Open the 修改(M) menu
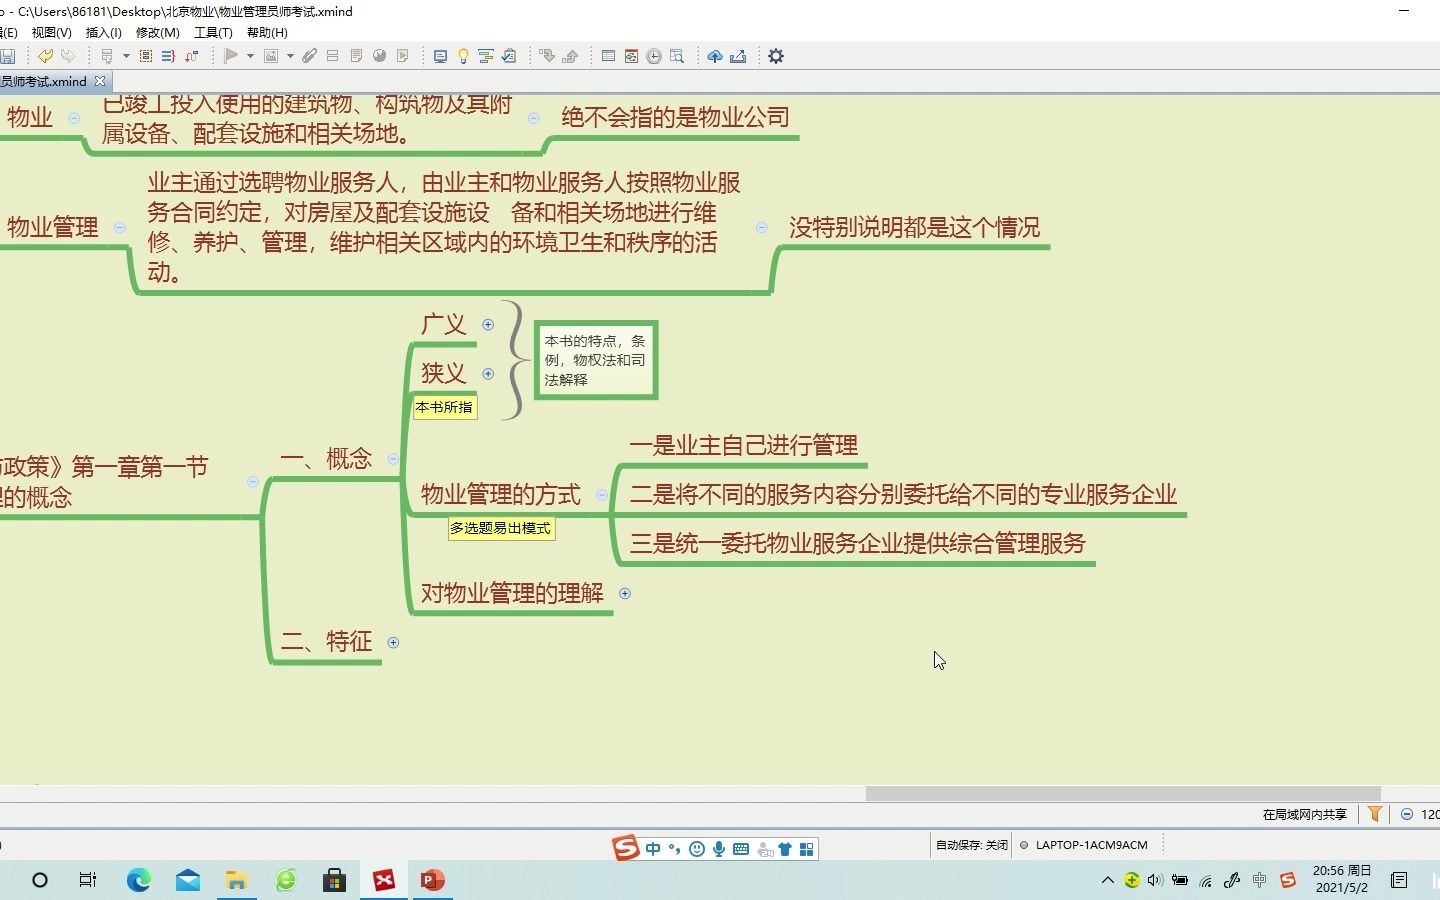Image resolution: width=1440 pixels, height=900 pixels. pos(157,32)
